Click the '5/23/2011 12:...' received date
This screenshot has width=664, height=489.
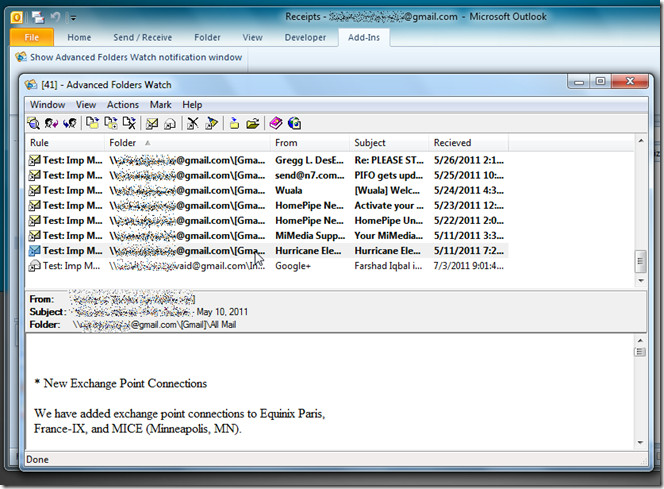[469, 205]
